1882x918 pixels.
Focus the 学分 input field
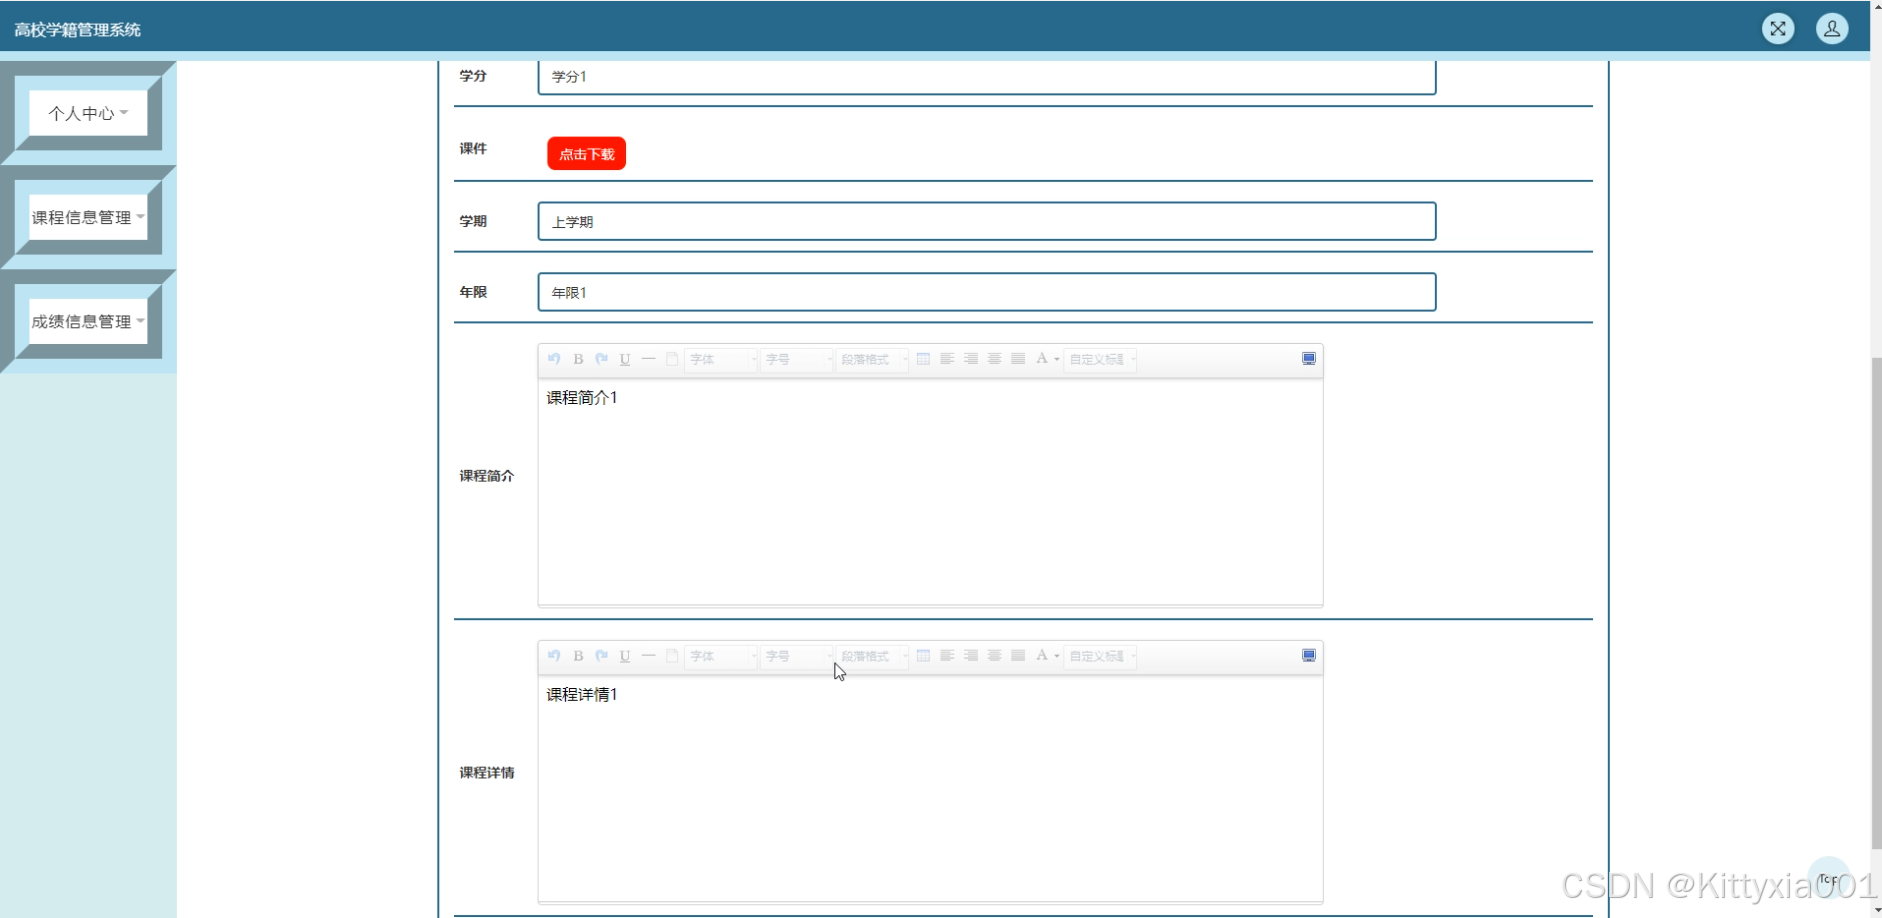(987, 77)
